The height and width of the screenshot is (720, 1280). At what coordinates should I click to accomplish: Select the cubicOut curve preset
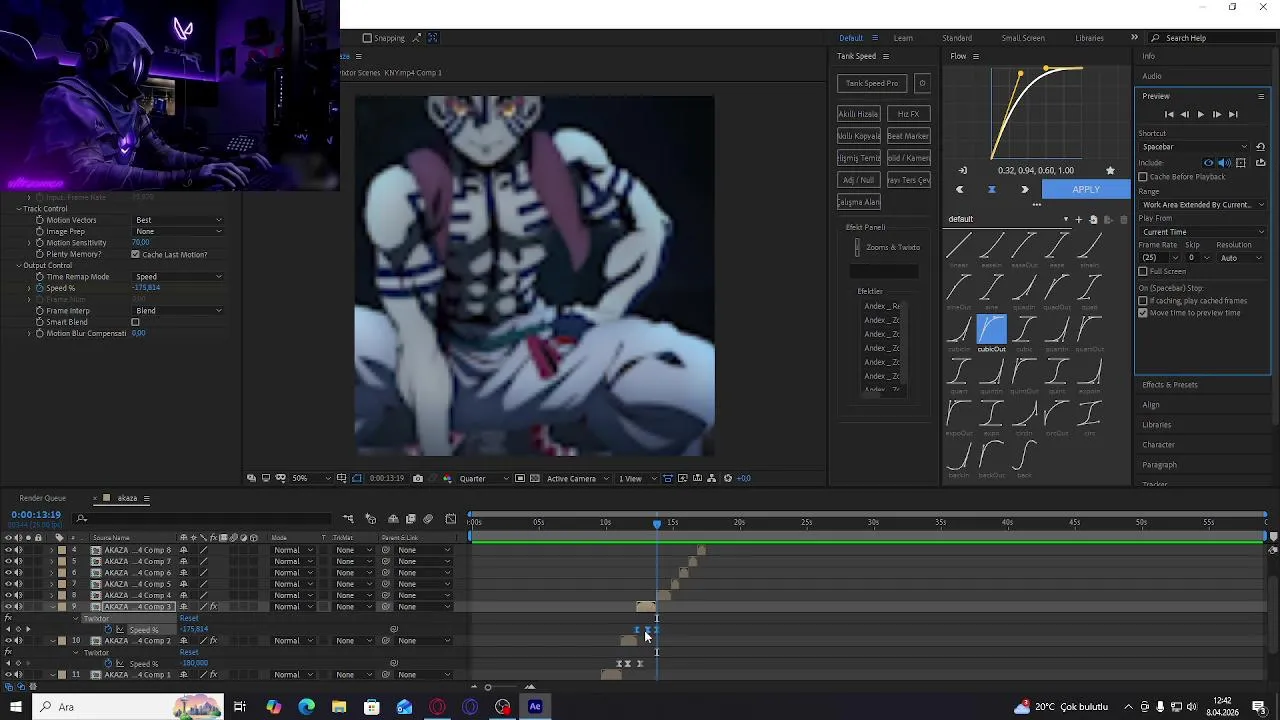coord(991,332)
